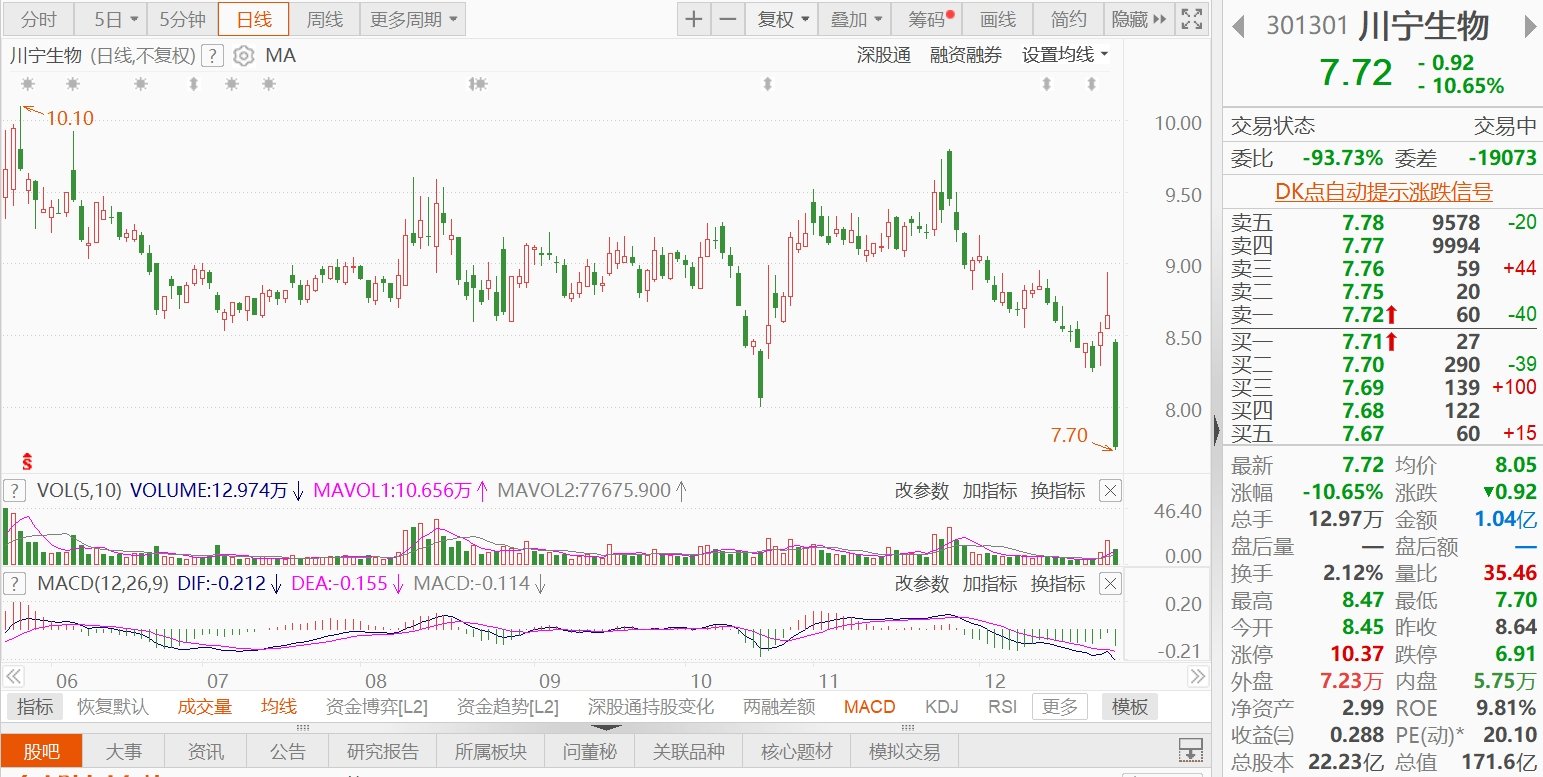Viewport: 1543px width, 777px height.
Task: Collapse the right quote panel arrow
Action: point(1216,430)
